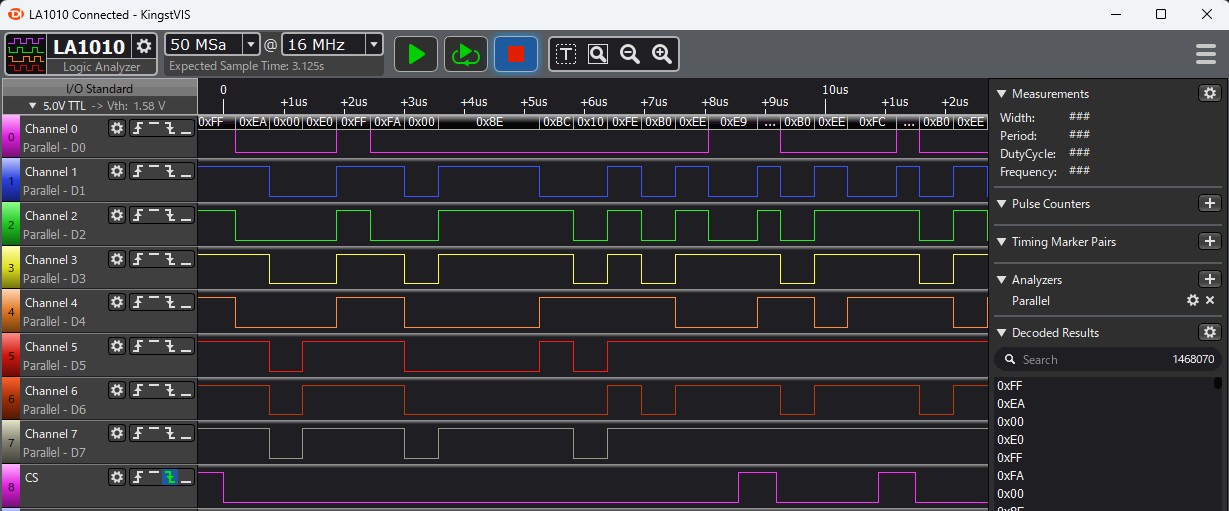Start single capture with green play button
The width and height of the screenshot is (1229, 511).
pos(416,54)
